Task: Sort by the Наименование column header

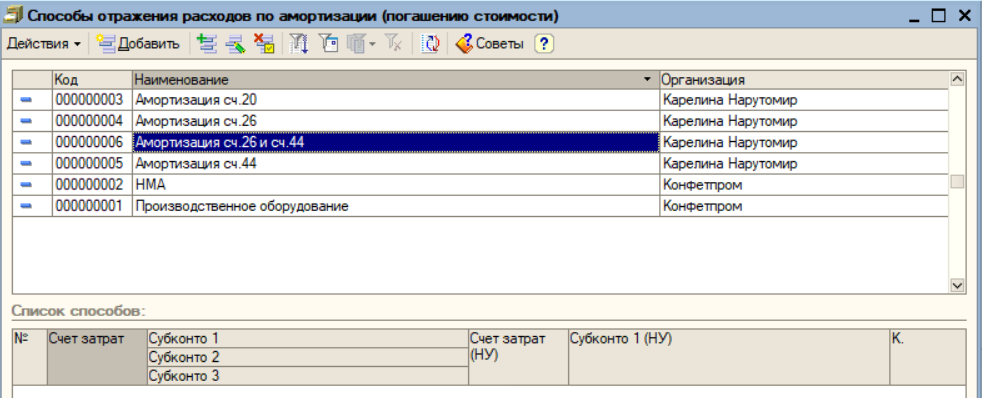Action: [x=396, y=80]
